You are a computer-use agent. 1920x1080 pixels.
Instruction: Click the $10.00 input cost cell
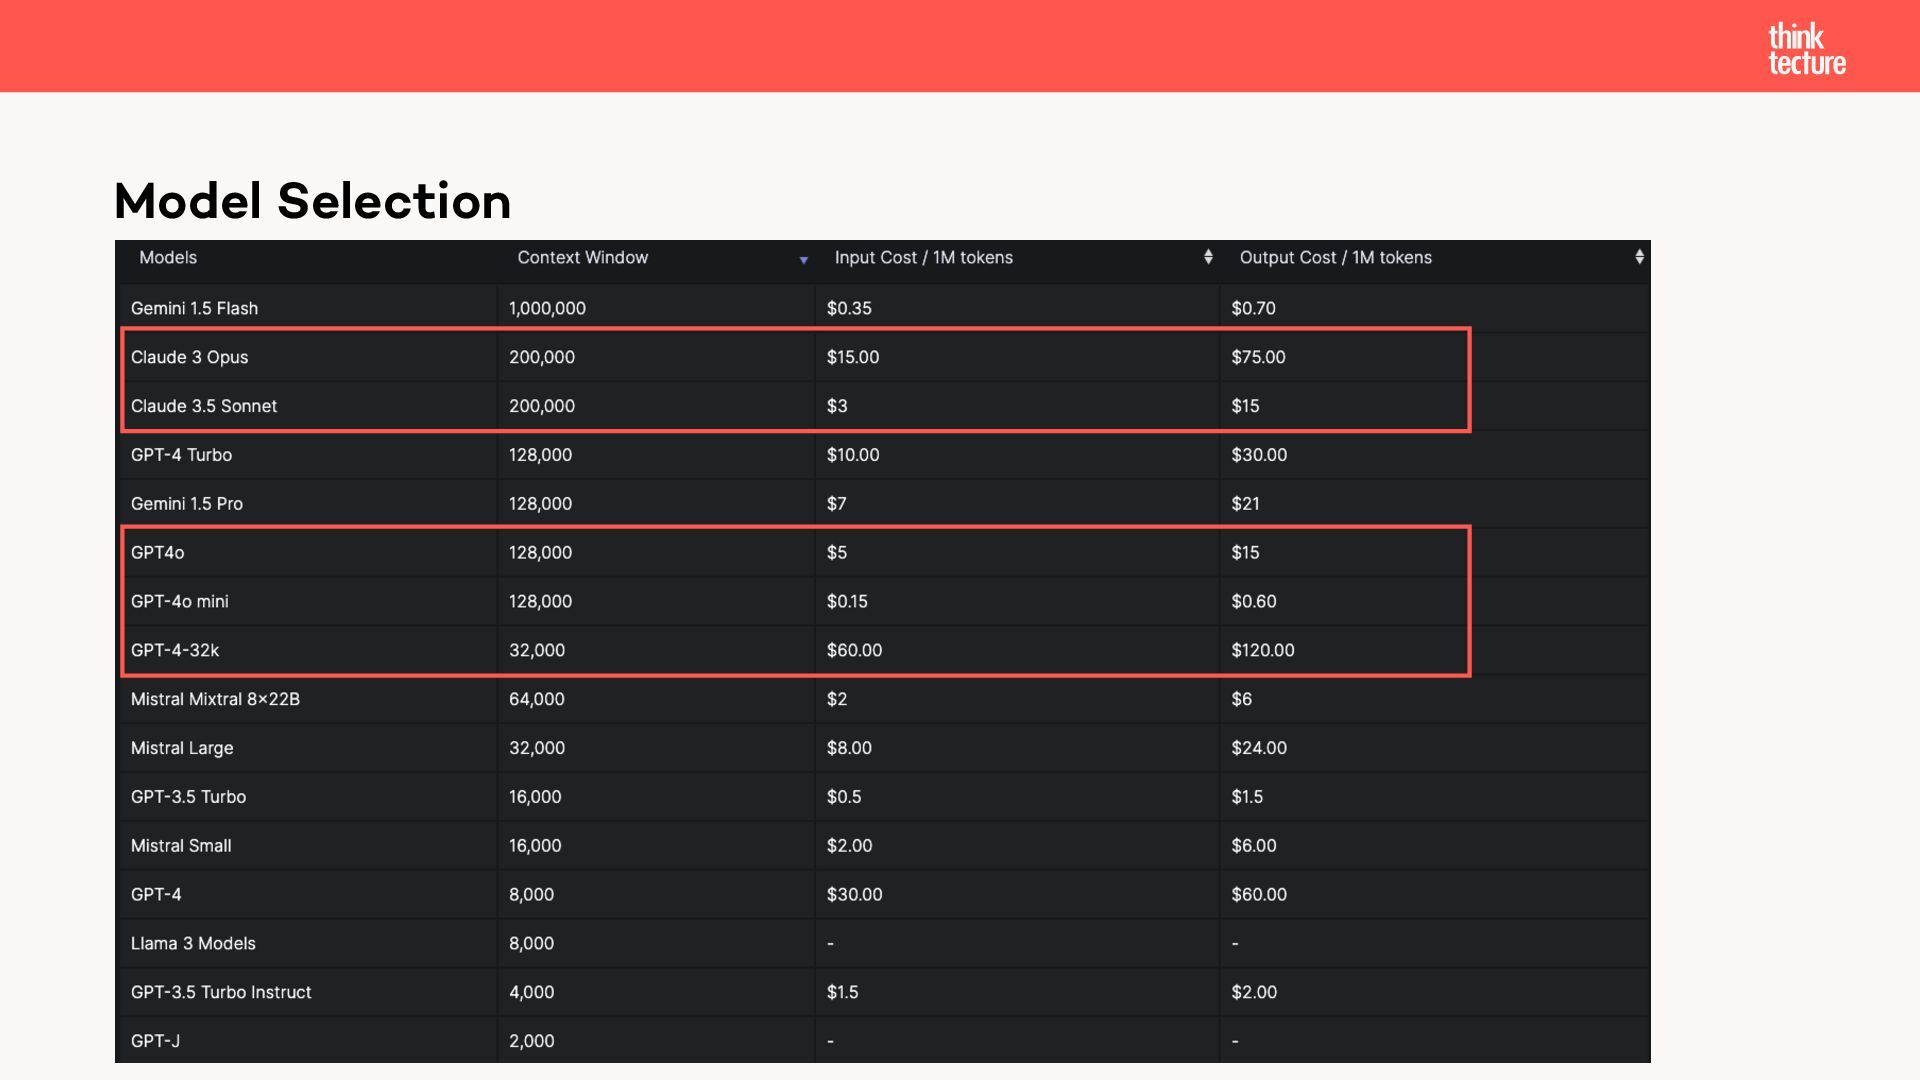pos(852,455)
